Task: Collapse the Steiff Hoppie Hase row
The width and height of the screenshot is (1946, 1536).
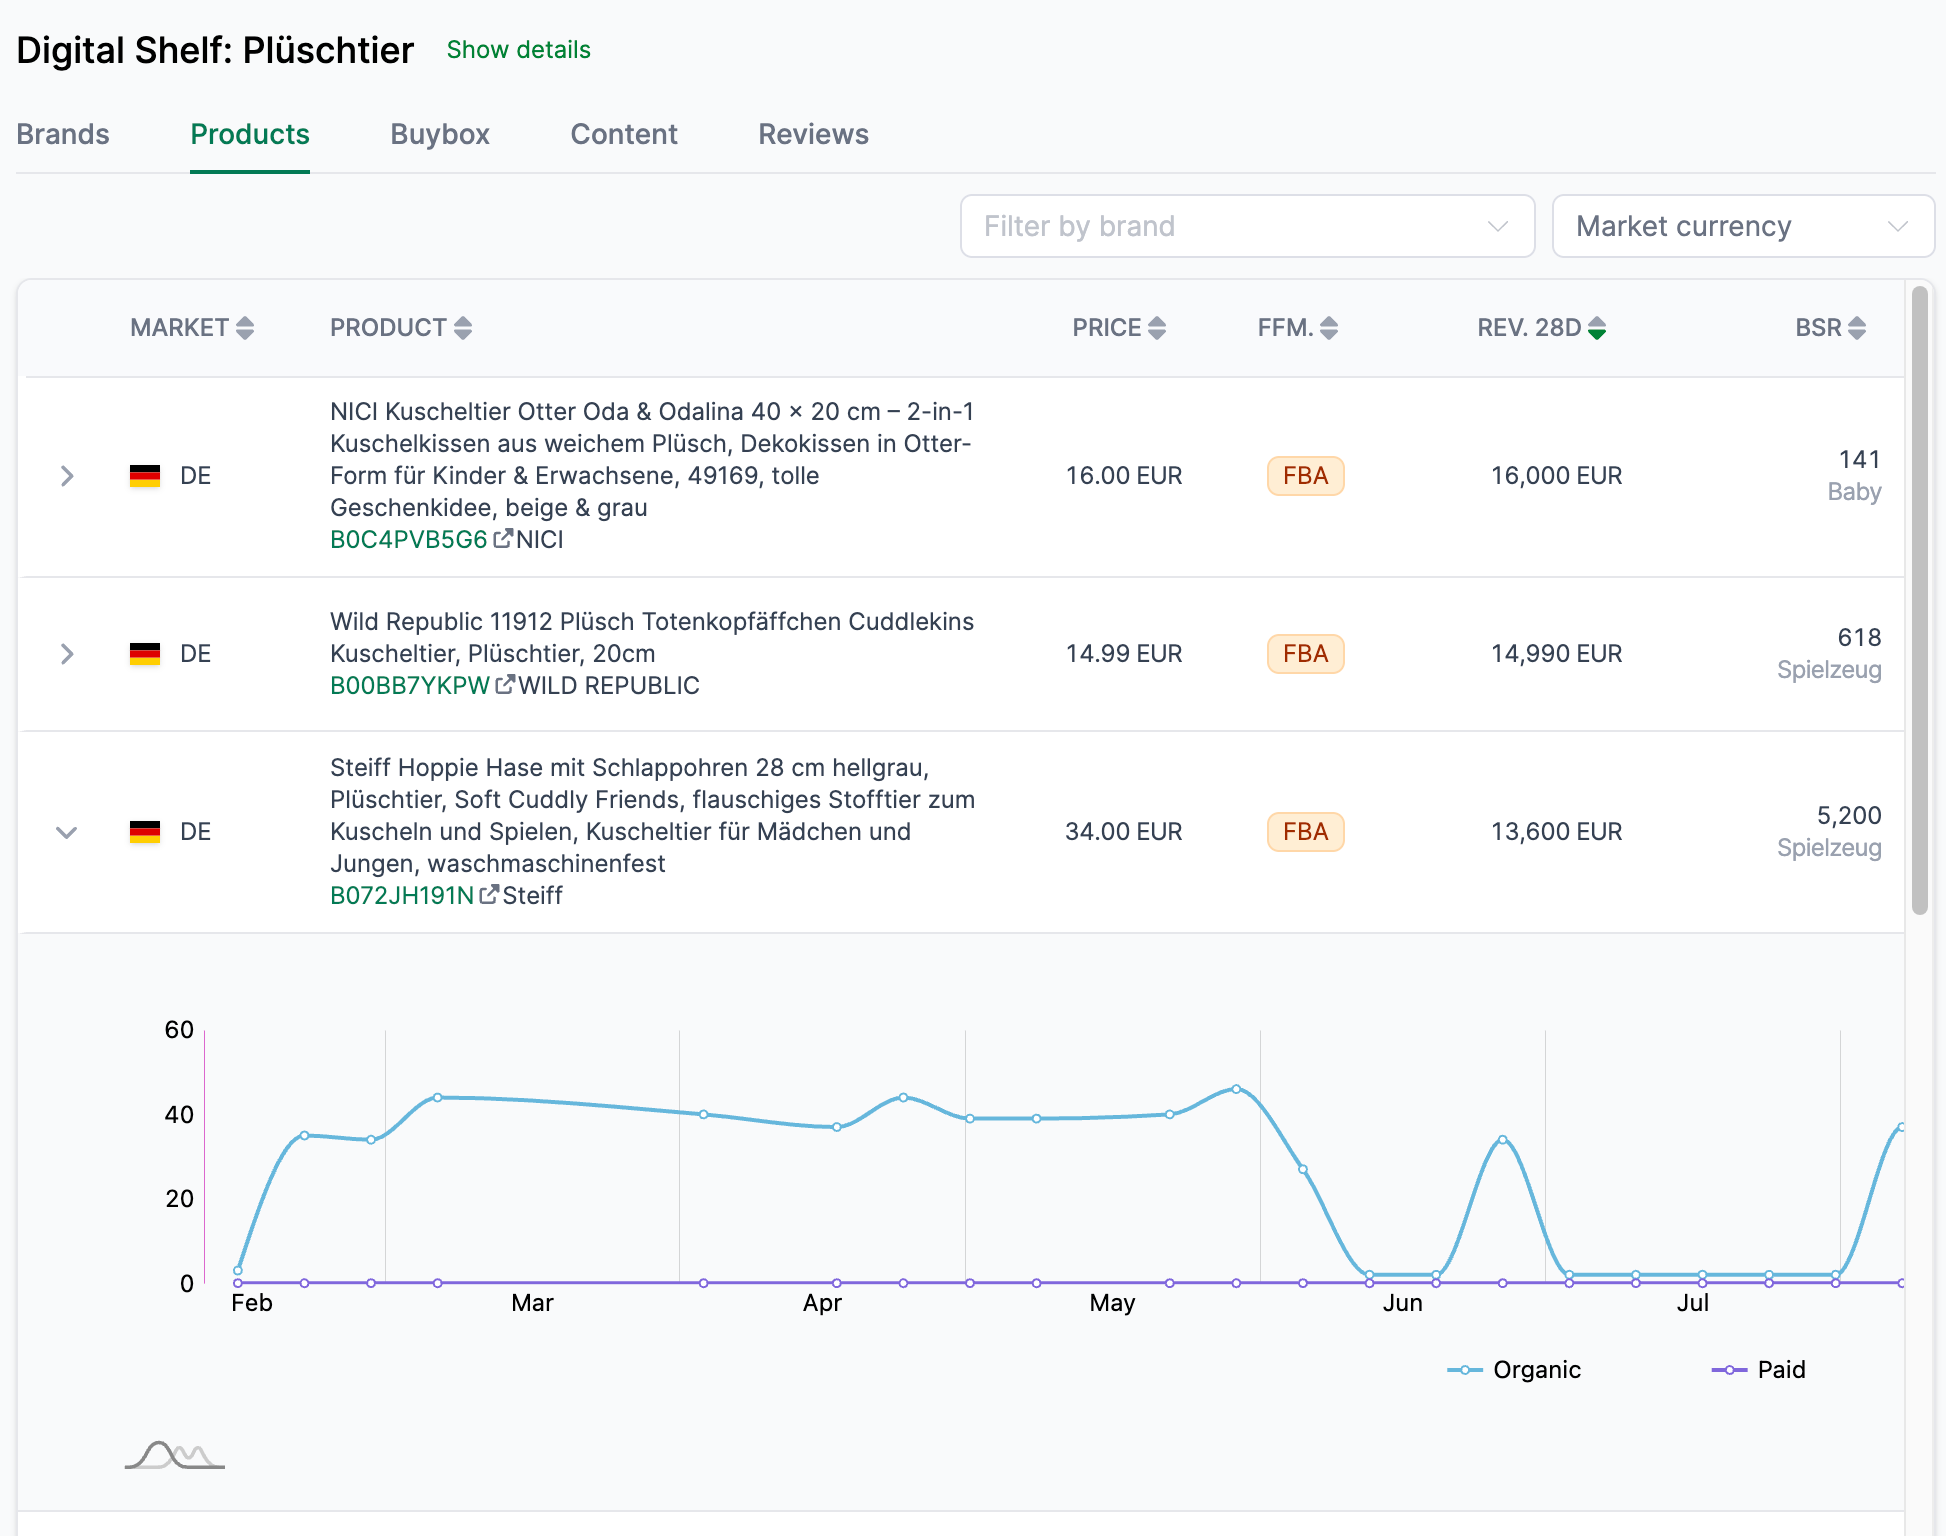Action: click(67, 832)
